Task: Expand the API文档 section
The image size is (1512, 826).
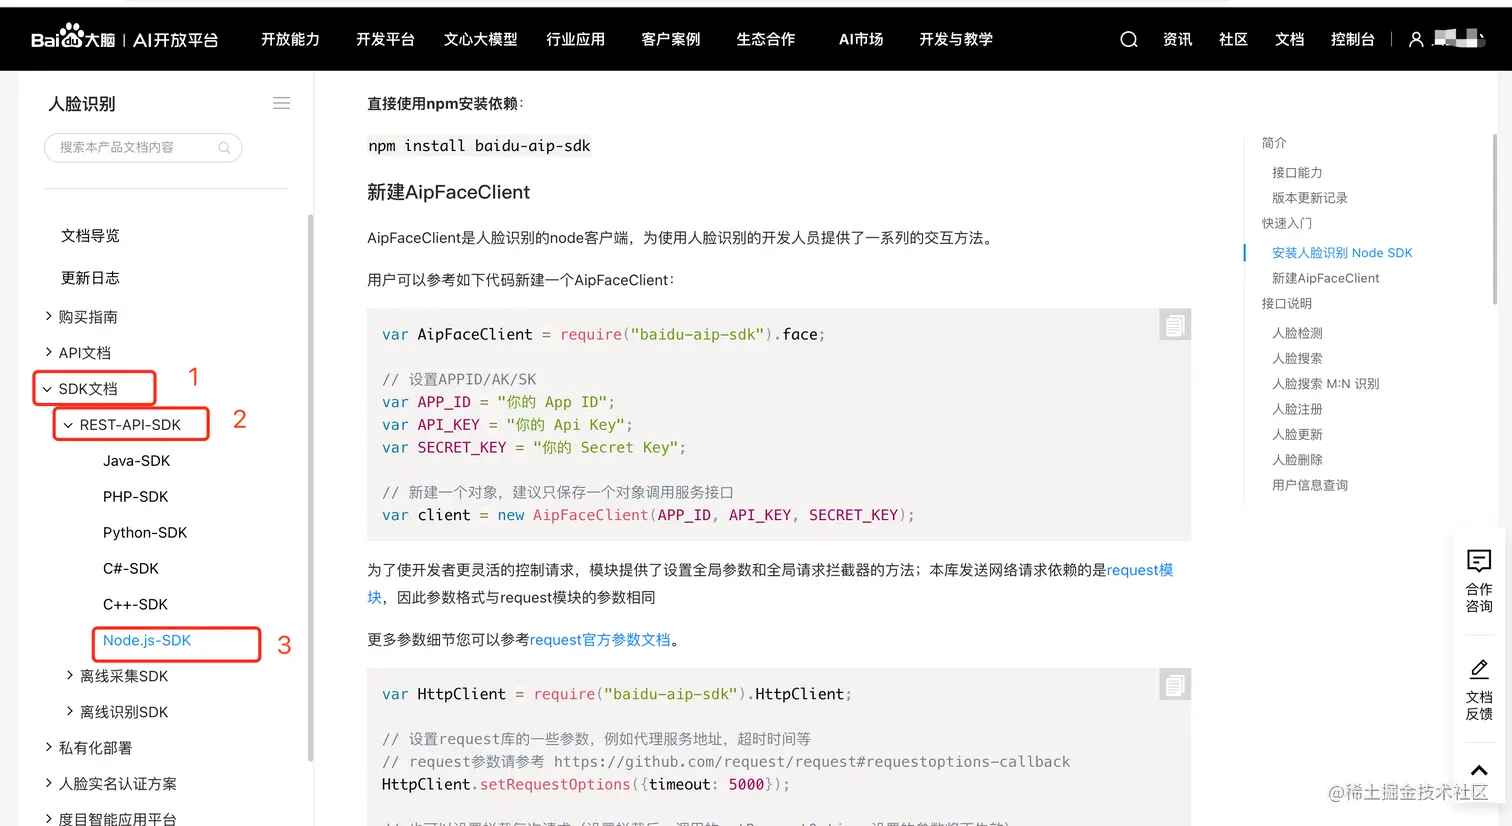Action: [49, 352]
